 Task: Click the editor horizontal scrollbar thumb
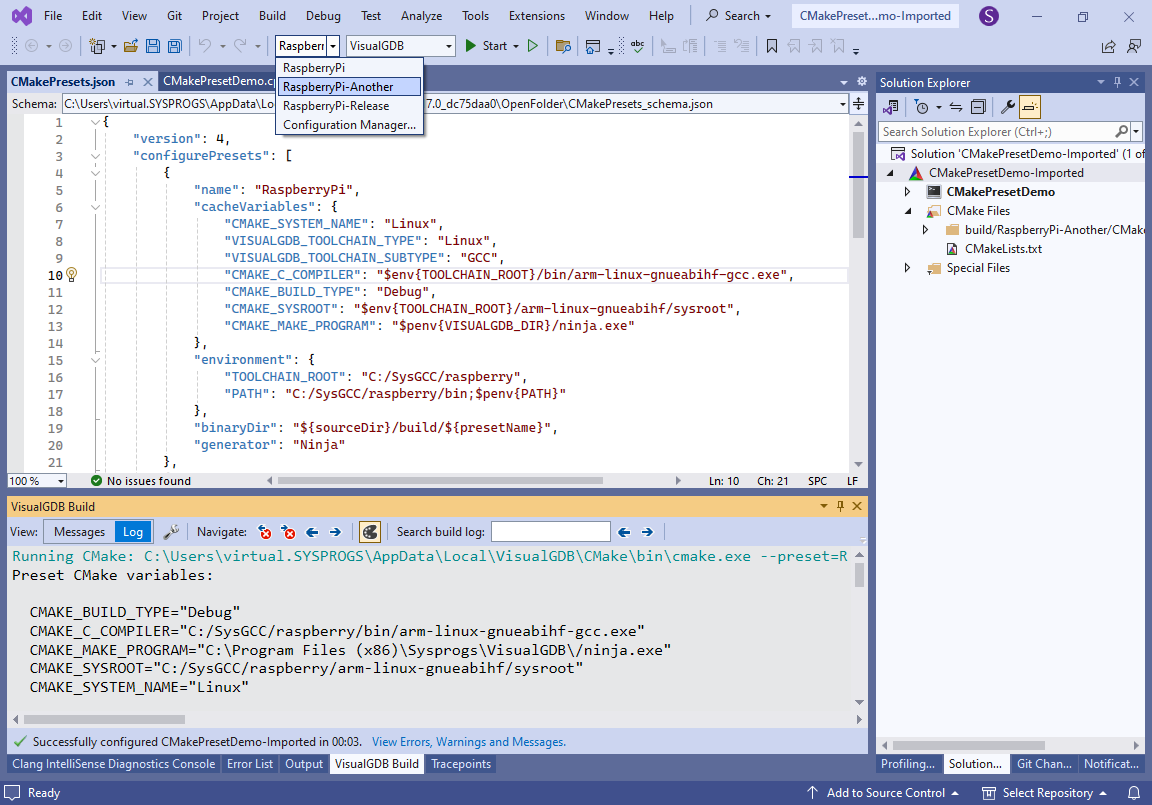pos(440,481)
